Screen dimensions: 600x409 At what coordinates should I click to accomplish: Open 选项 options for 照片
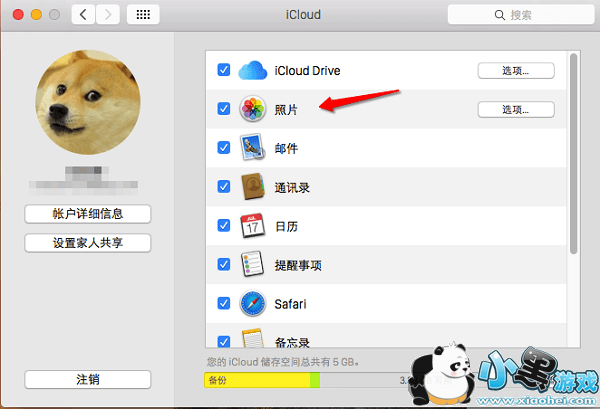pyautogui.click(x=516, y=110)
